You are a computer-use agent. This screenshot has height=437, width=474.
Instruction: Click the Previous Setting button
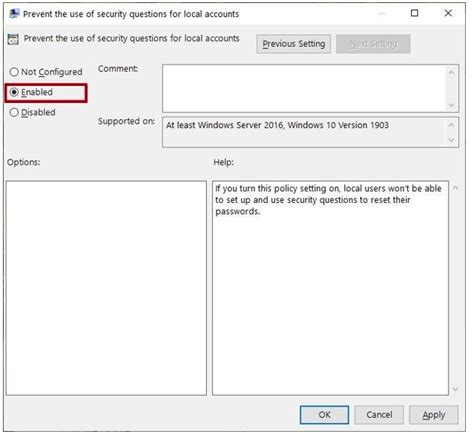point(294,44)
